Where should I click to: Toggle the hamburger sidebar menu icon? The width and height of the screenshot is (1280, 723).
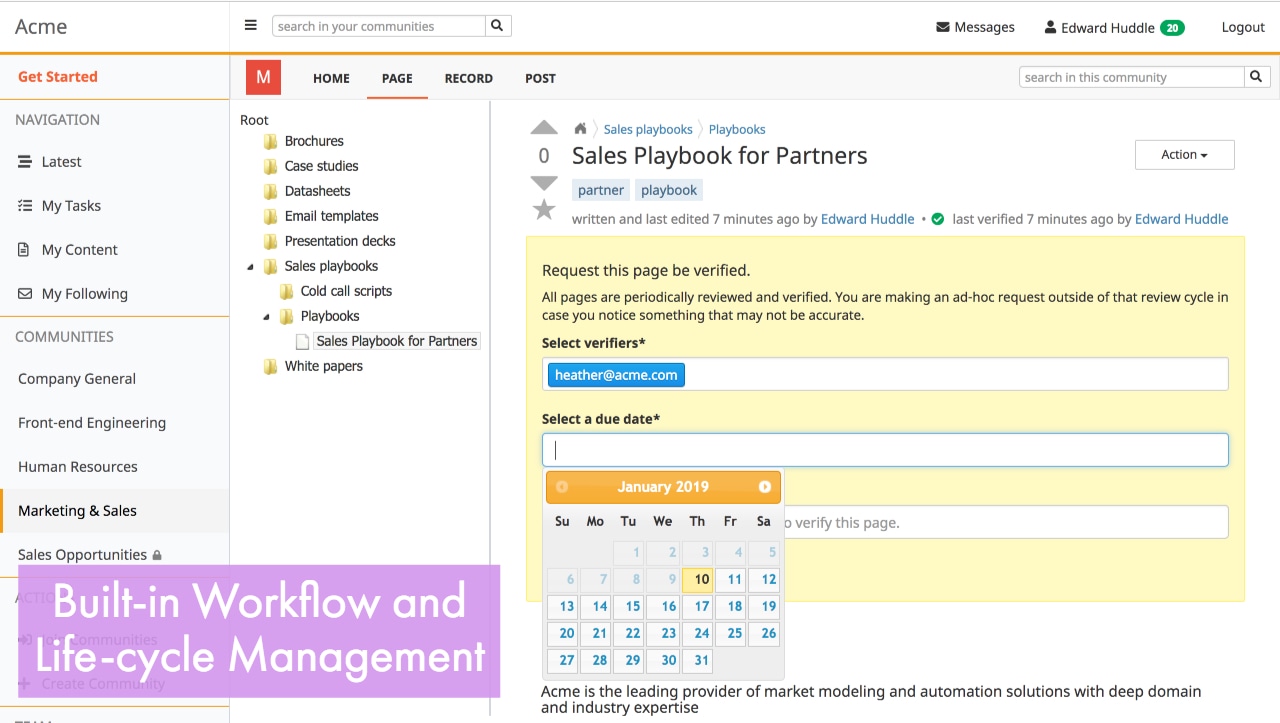(251, 26)
